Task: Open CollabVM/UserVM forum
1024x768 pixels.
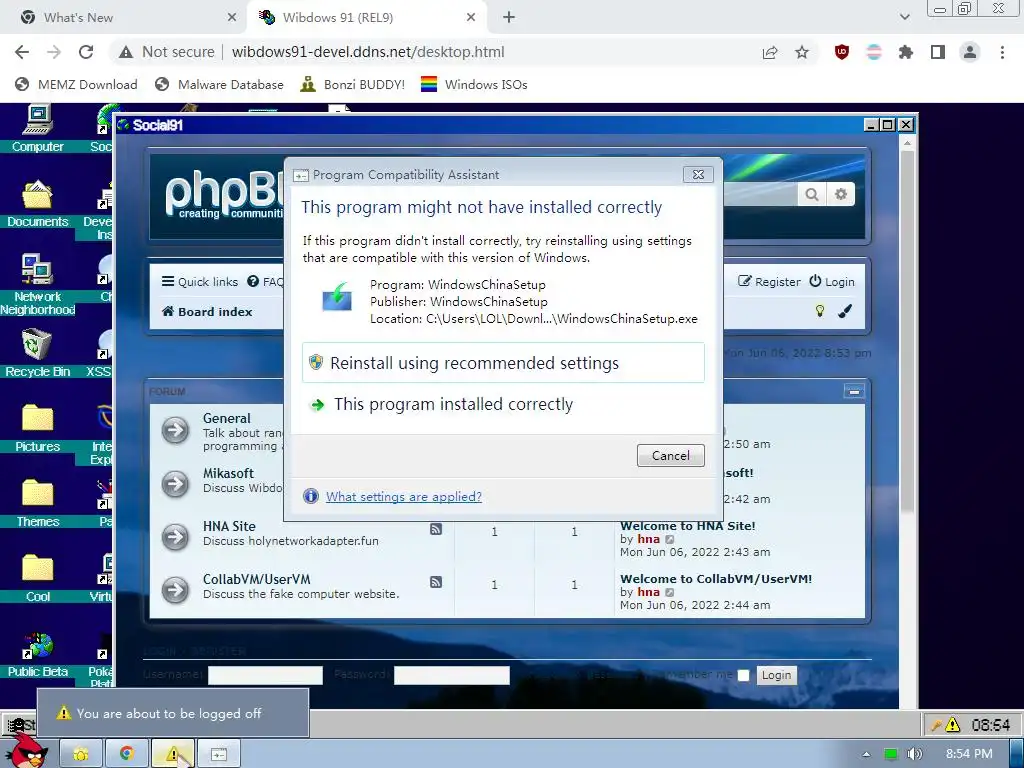Action: coord(257,579)
